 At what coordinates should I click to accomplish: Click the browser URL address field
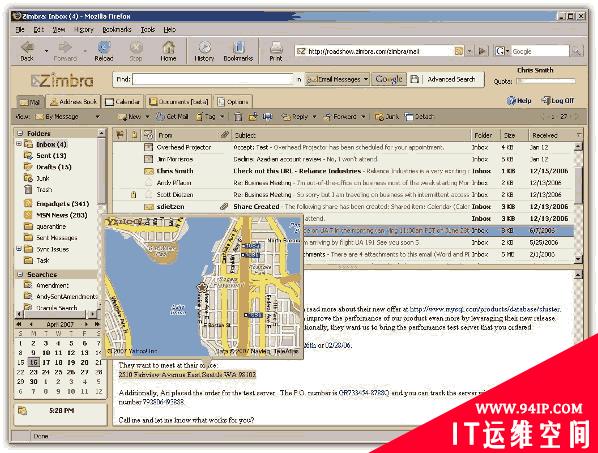380,51
